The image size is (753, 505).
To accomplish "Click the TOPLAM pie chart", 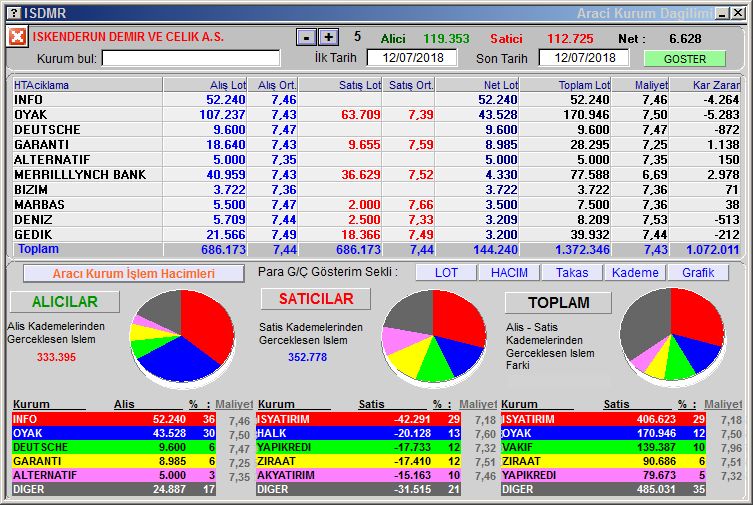I will [x=672, y=335].
